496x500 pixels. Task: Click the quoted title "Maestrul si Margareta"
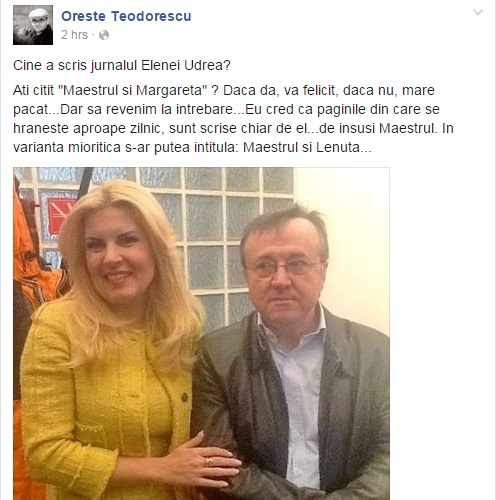tap(133, 90)
